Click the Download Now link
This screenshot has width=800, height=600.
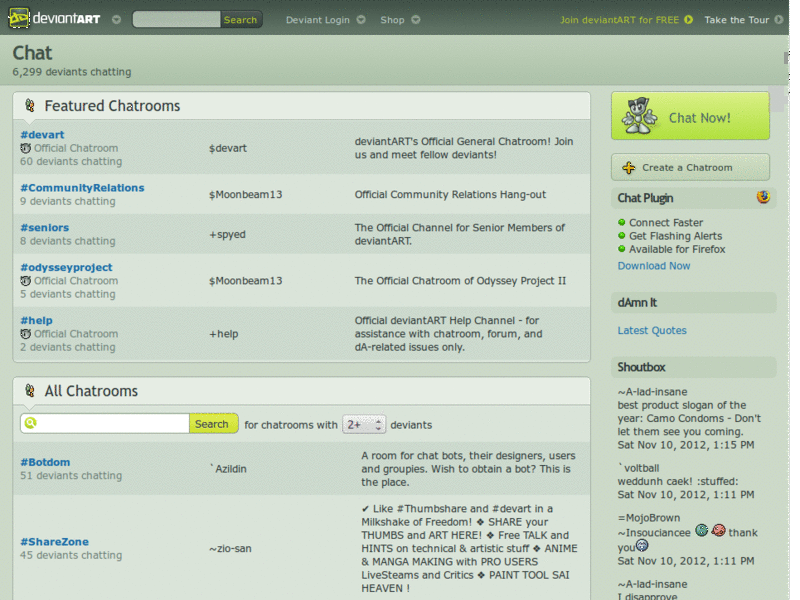click(654, 266)
